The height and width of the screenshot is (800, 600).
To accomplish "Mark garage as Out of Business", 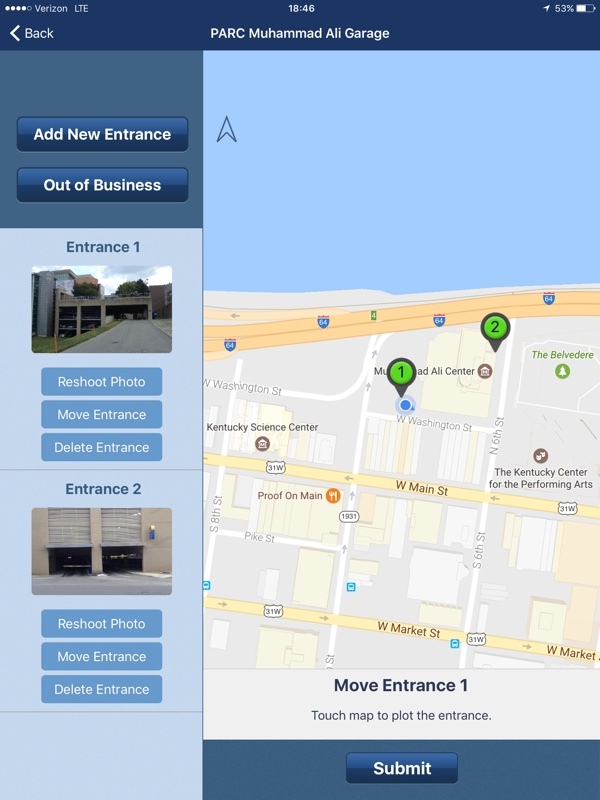I will pyautogui.click(x=102, y=185).
